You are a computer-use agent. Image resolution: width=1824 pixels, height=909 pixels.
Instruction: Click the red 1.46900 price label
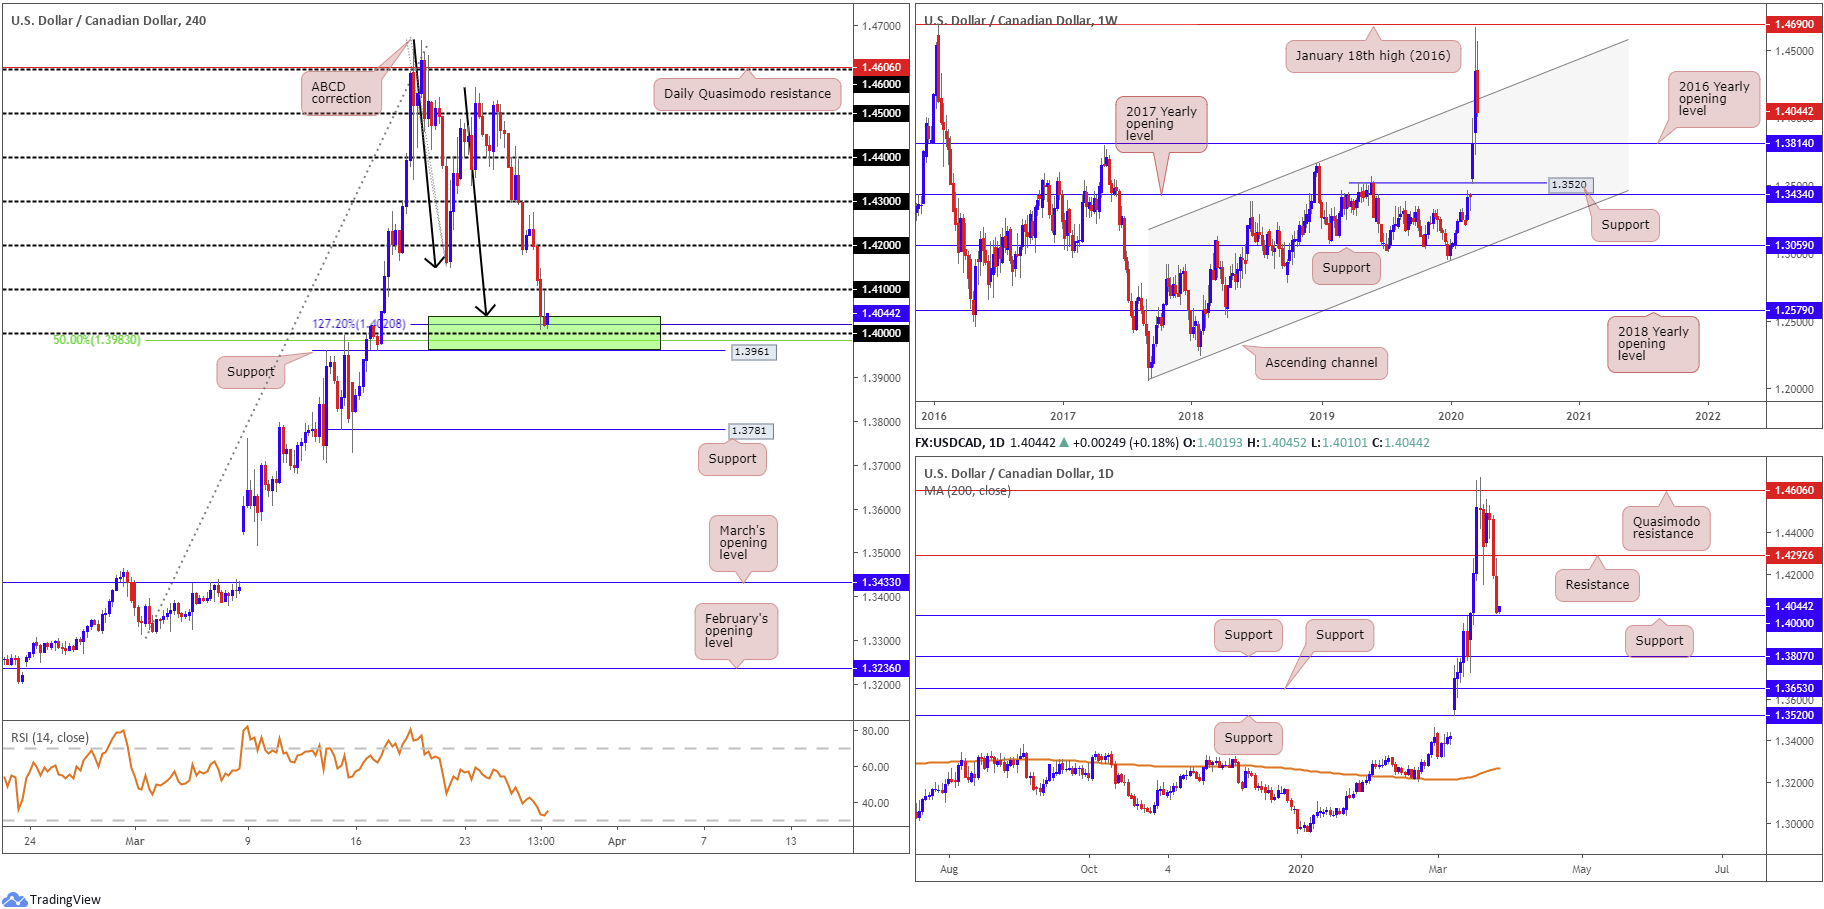(x=1794, y=24)
